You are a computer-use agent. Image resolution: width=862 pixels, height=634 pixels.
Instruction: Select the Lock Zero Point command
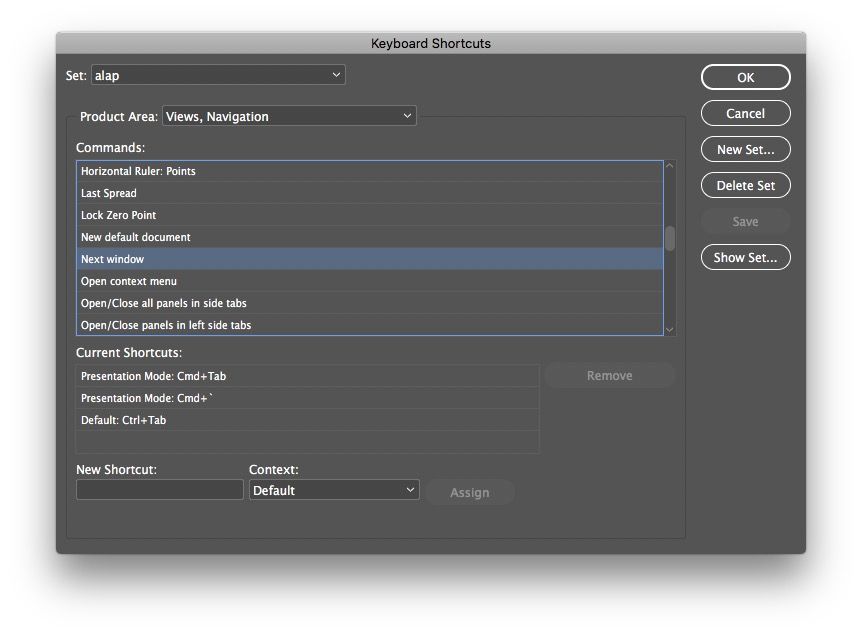click(x=369, y=215)
